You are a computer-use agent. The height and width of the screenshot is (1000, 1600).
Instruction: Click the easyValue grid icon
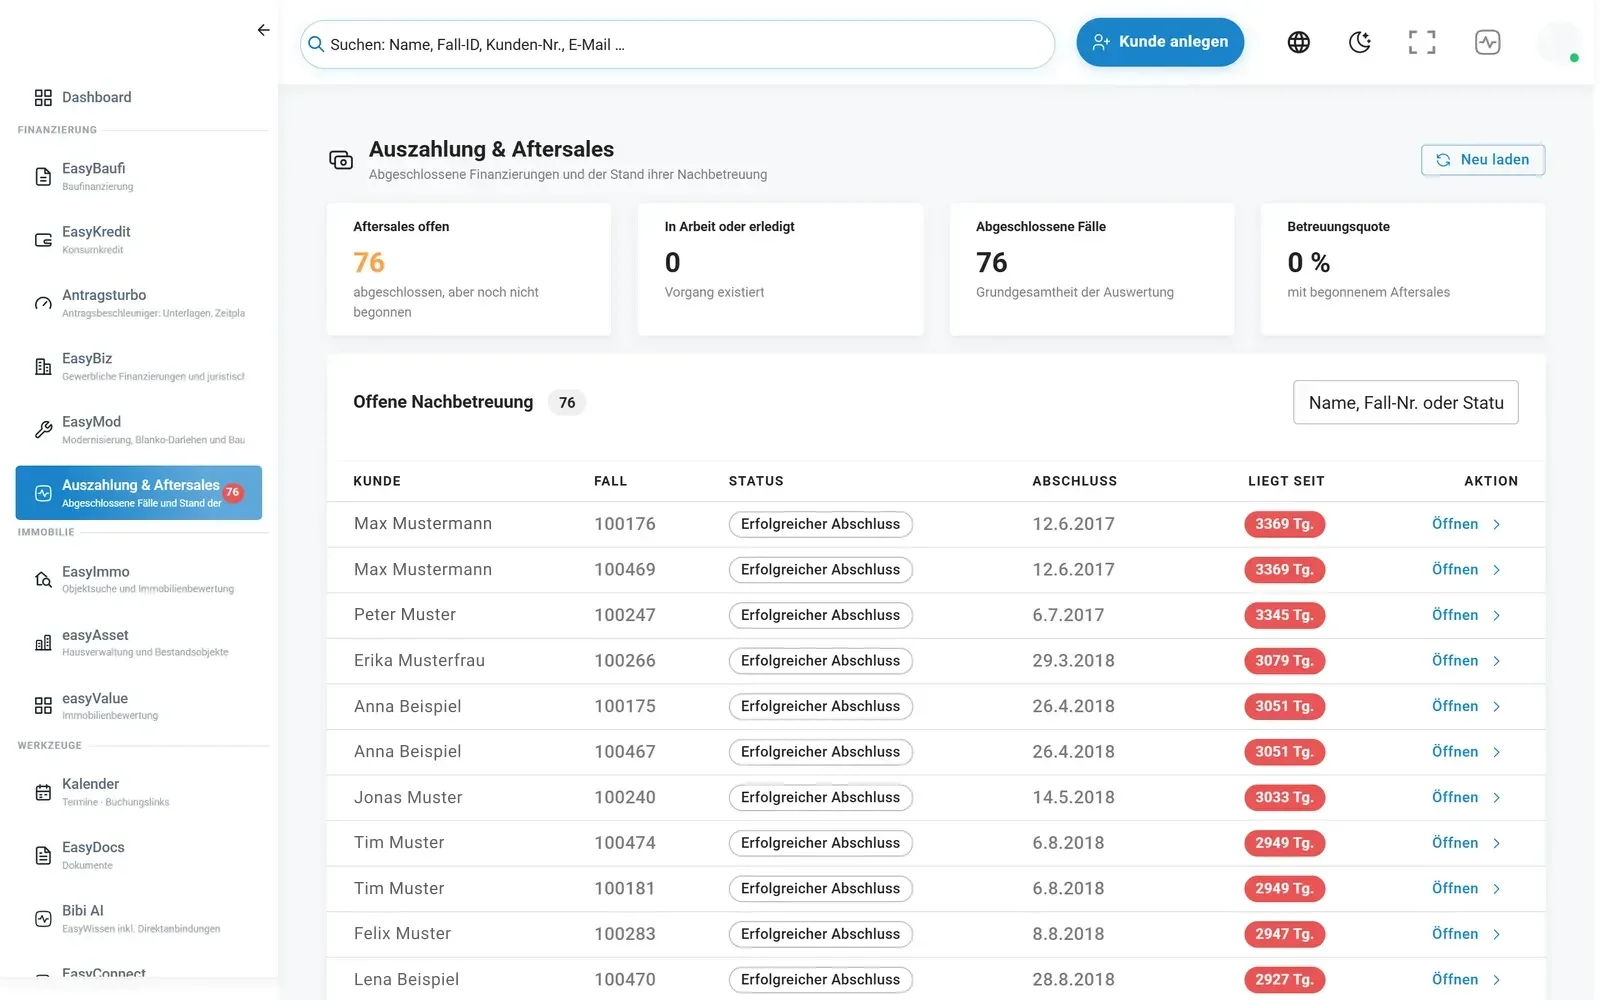pyautogui.click(x=43, y=706)
